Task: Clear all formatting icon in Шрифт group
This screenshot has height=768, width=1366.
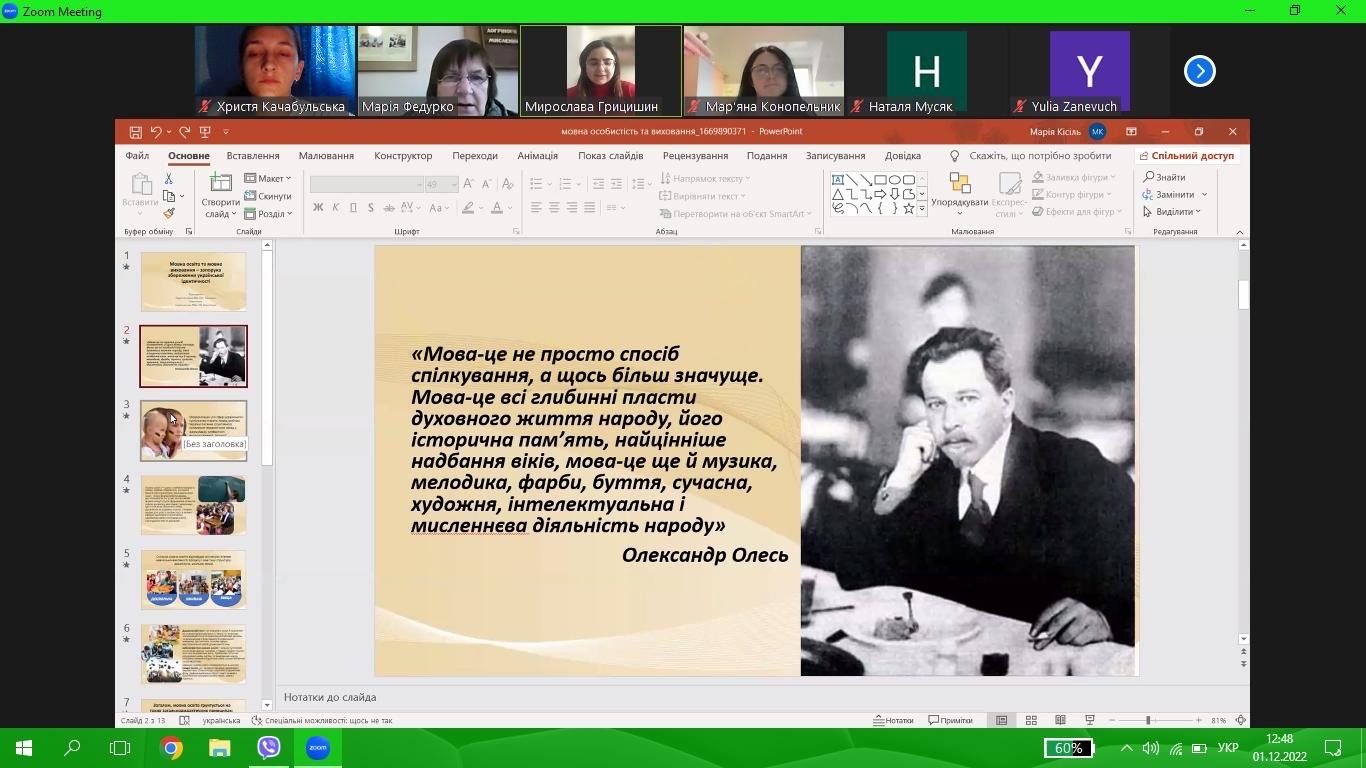Action: pyautogui.click(x=507, y=184)
